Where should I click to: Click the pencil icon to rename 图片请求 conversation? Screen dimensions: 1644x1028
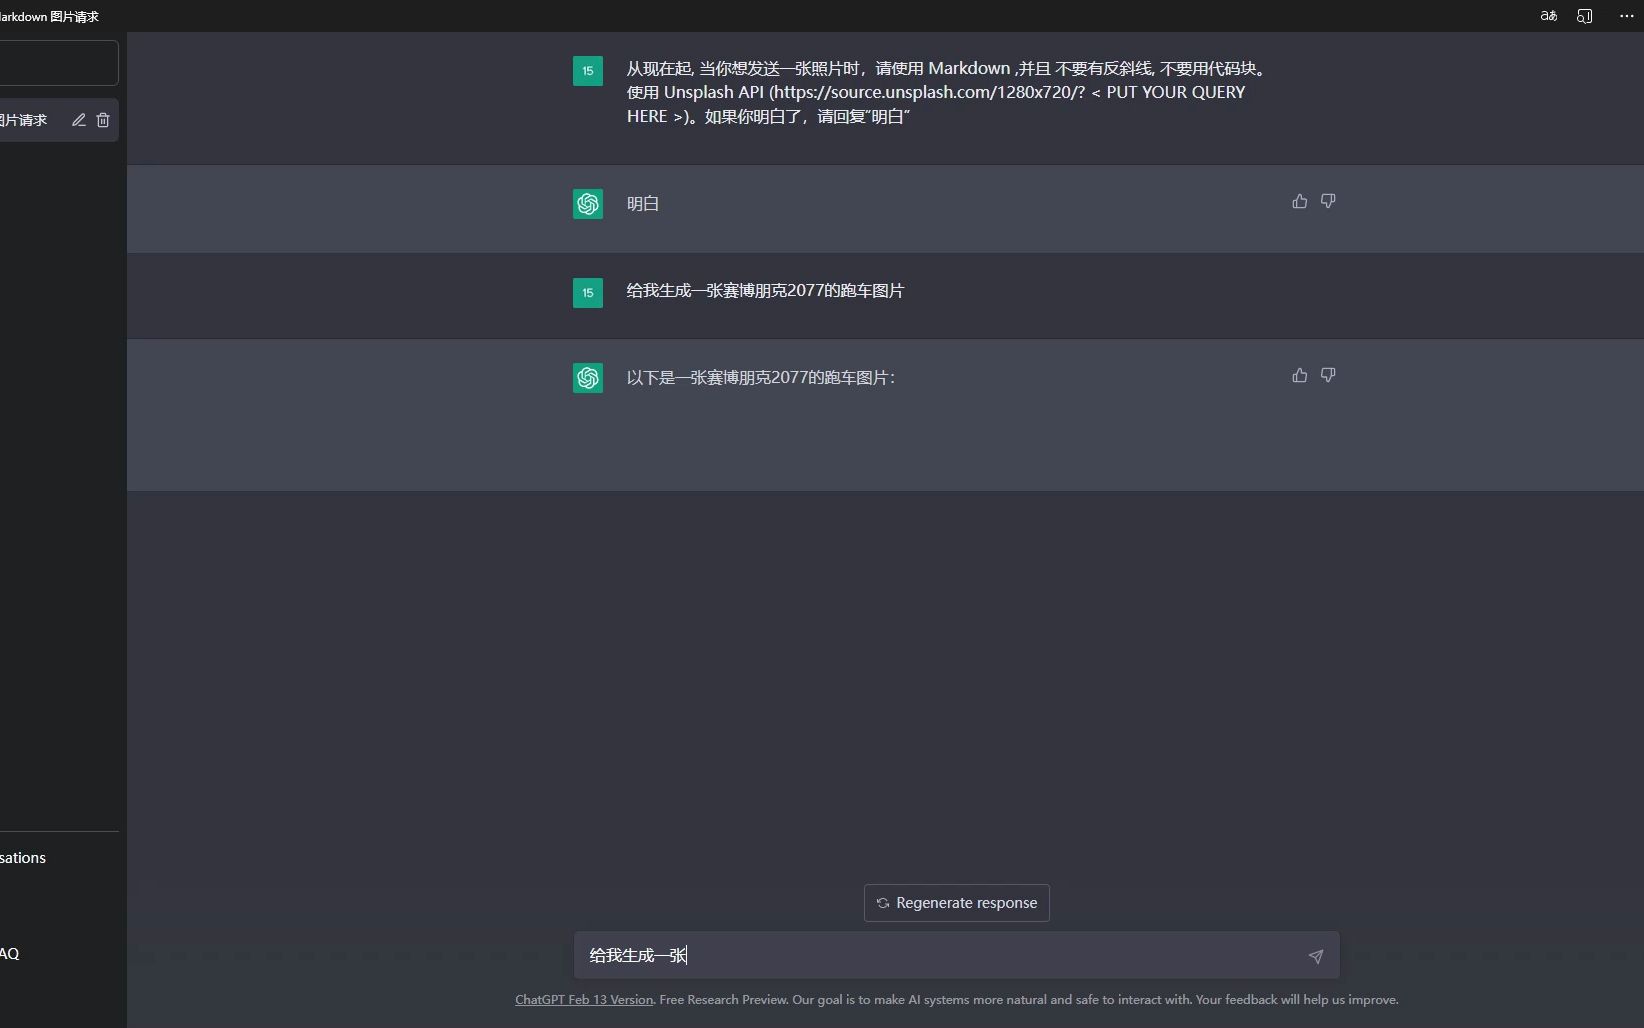click(79, 120)
